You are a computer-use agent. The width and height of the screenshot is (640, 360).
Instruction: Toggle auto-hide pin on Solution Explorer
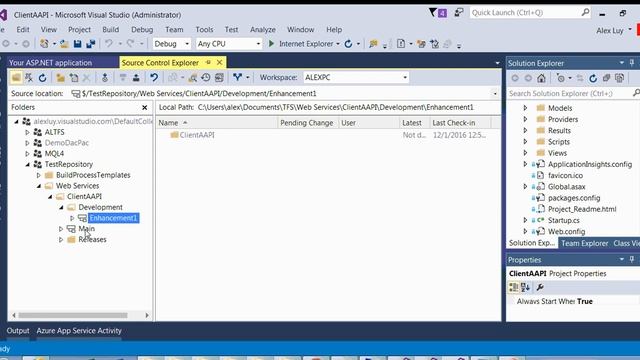pyautogui.click(x=632, y=63)
